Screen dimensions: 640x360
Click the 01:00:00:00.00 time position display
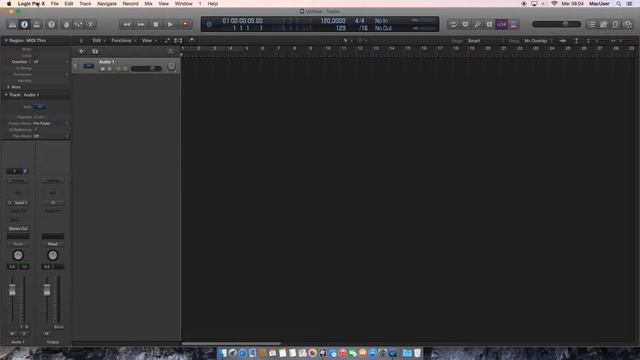(242, 21)
